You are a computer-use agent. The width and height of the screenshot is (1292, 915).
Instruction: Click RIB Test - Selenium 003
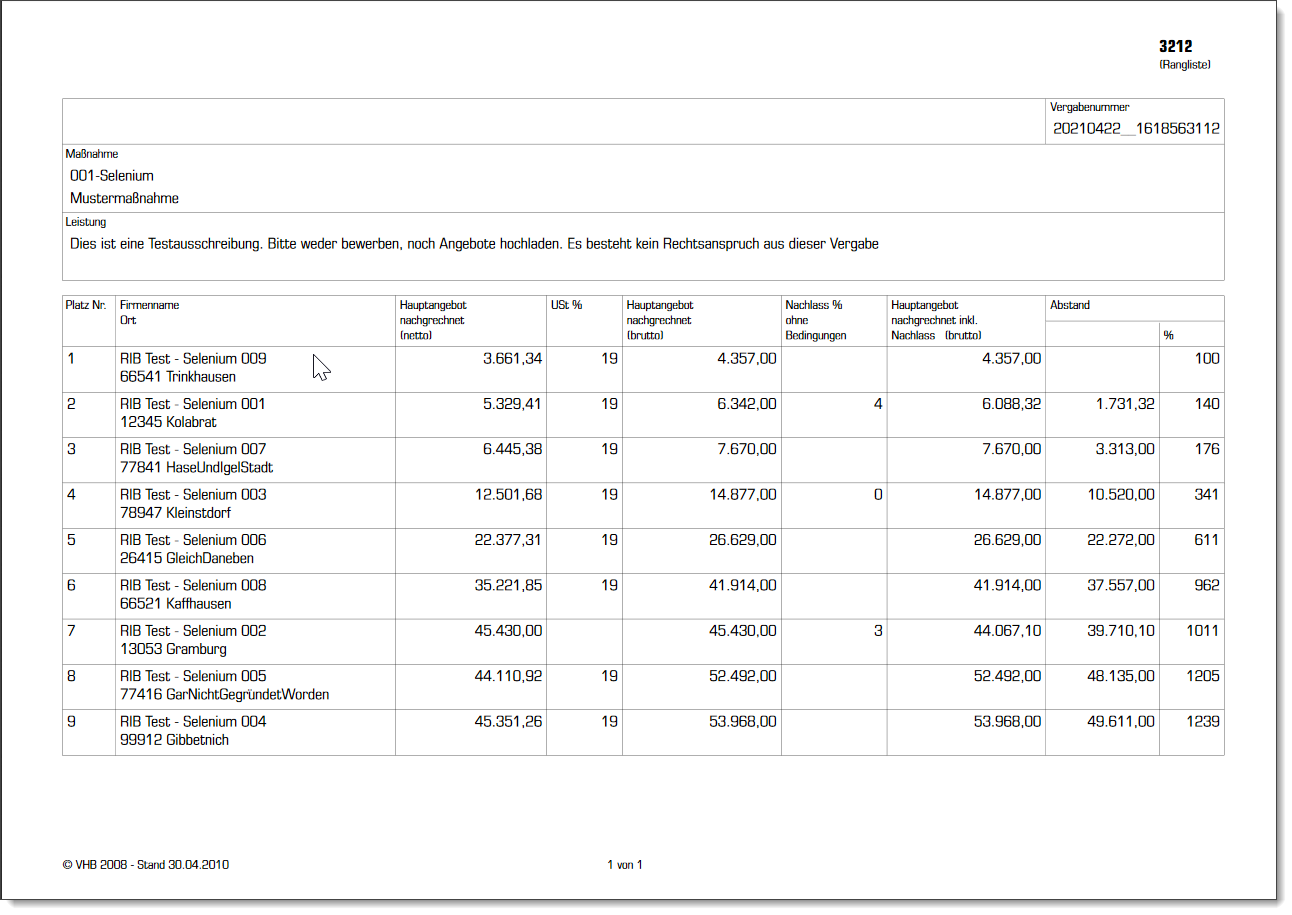[x=193, y=495]
